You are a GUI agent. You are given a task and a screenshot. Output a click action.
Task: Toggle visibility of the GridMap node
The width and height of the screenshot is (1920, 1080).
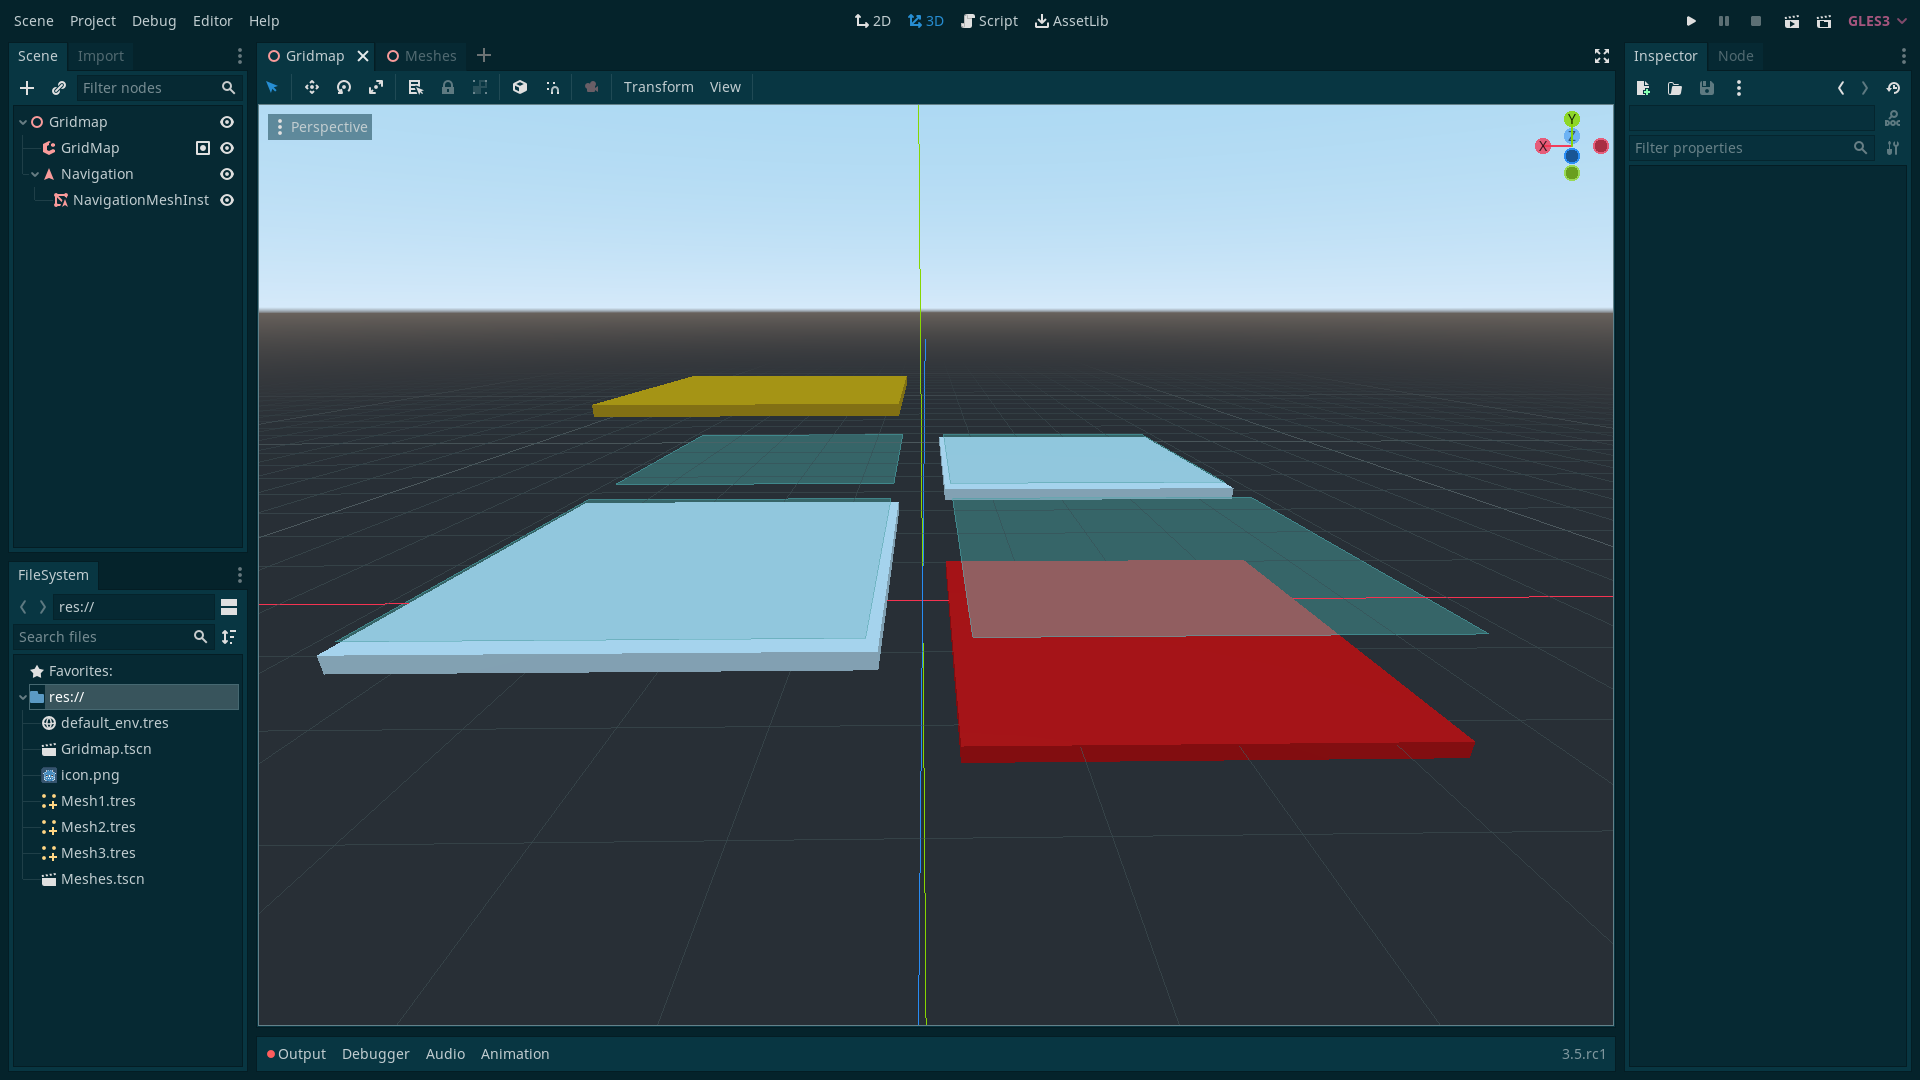pyautogui.click(x=227, y=147)
